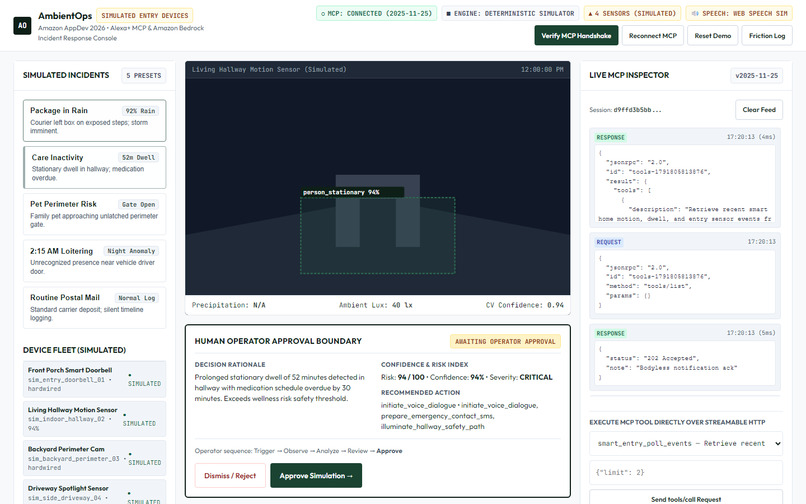The image size is (806, 504).
Task: Click the Simulated Entry Devices badge
Action: point(144,15)
